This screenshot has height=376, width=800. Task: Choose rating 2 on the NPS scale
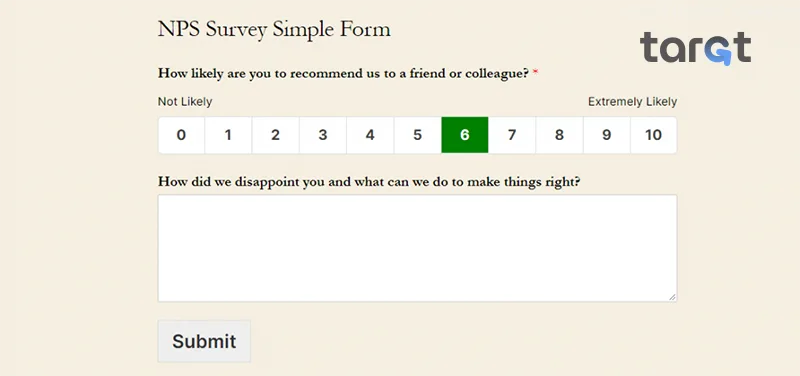pyautogui.click(x=276, y=135)
